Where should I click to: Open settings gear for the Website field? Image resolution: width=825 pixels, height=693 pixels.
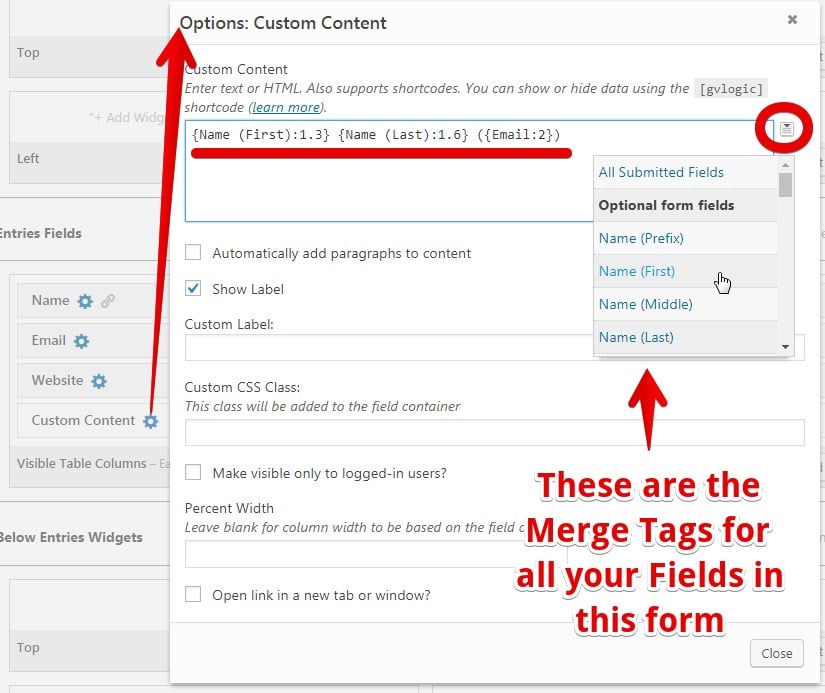(98, 381)
